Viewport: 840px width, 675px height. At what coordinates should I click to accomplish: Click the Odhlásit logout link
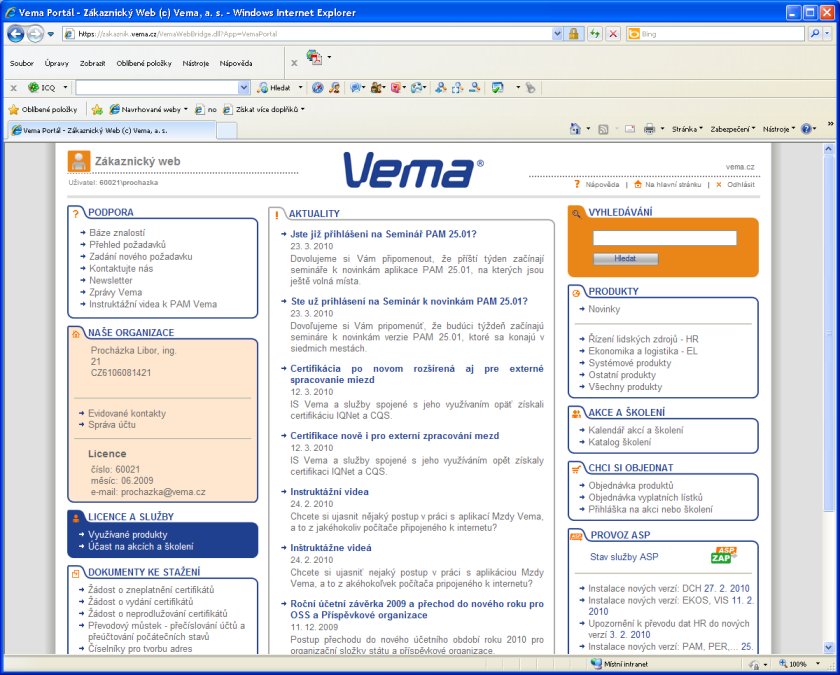[x=740, y=184]
